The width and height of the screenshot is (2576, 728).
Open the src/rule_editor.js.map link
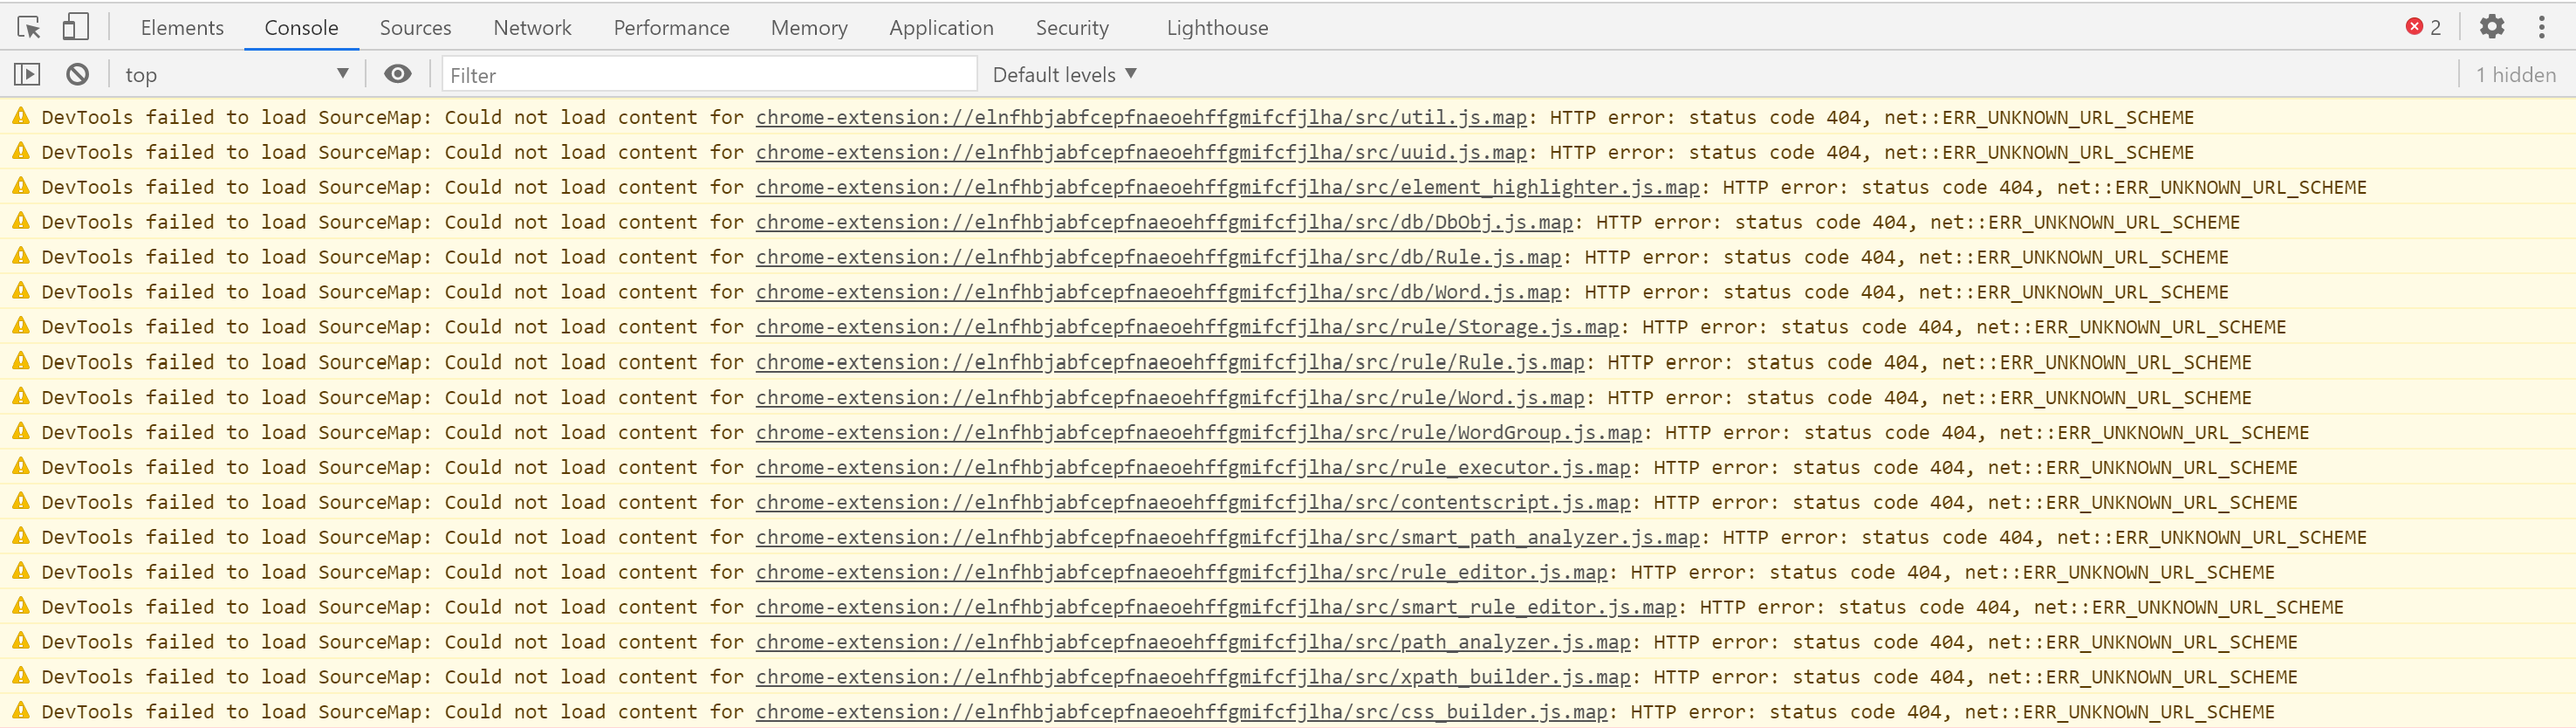[1181, 572]
